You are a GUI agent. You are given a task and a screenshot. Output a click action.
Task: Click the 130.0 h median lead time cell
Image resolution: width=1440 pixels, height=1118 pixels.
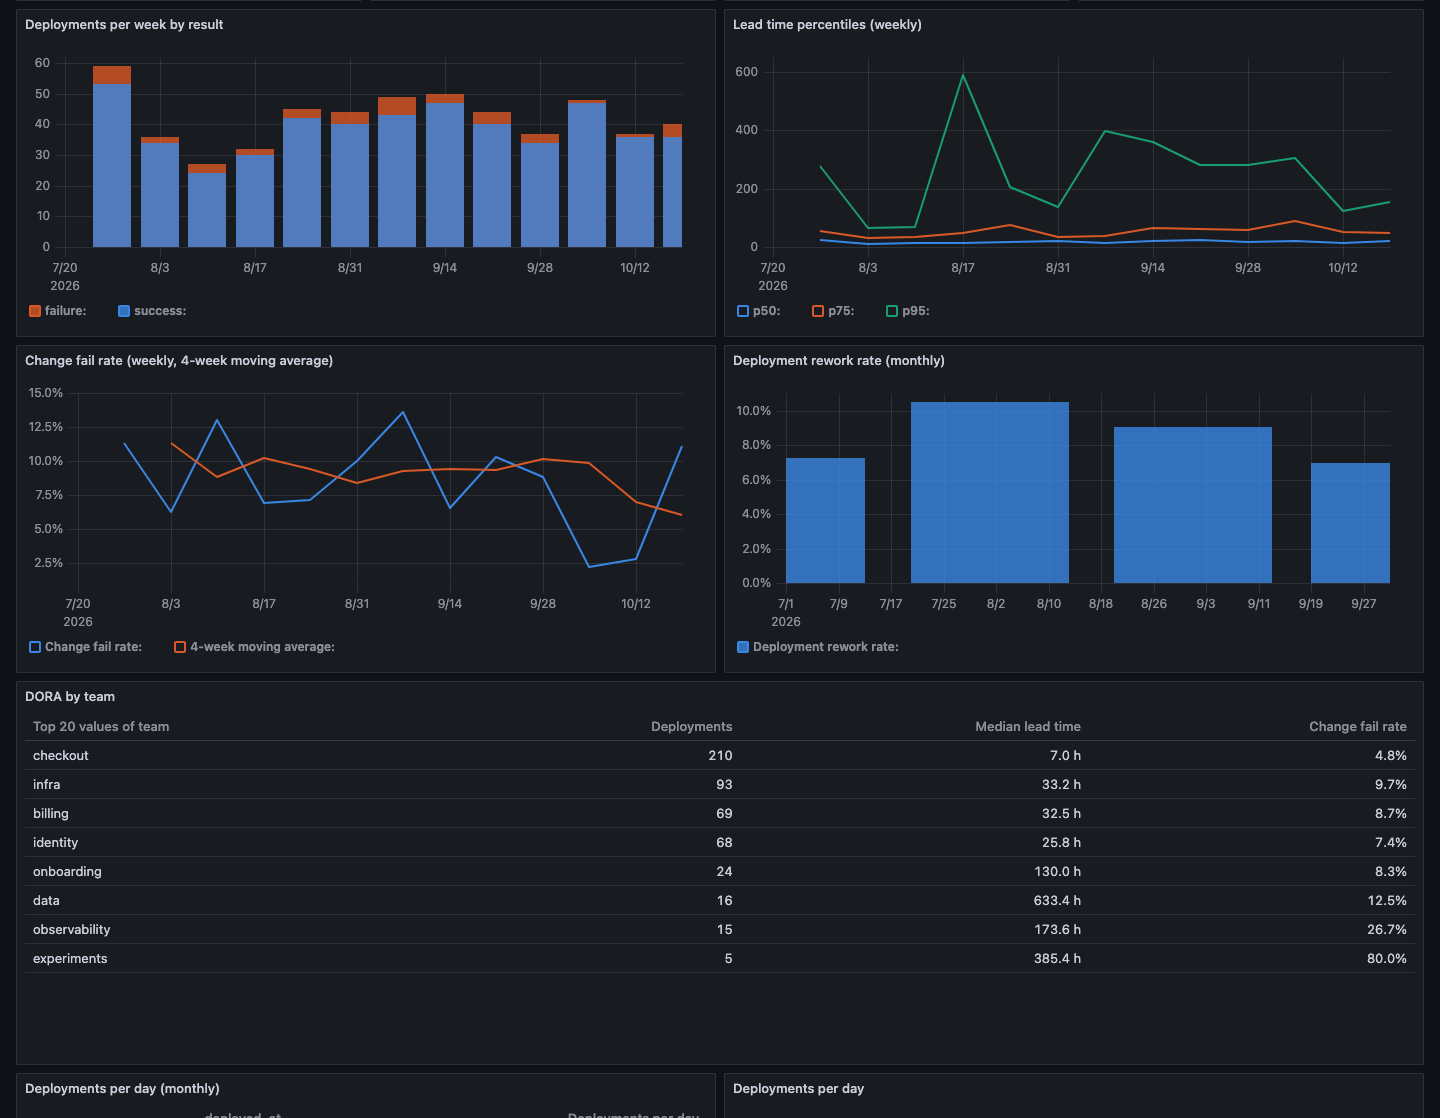[x=1057, y=871]
